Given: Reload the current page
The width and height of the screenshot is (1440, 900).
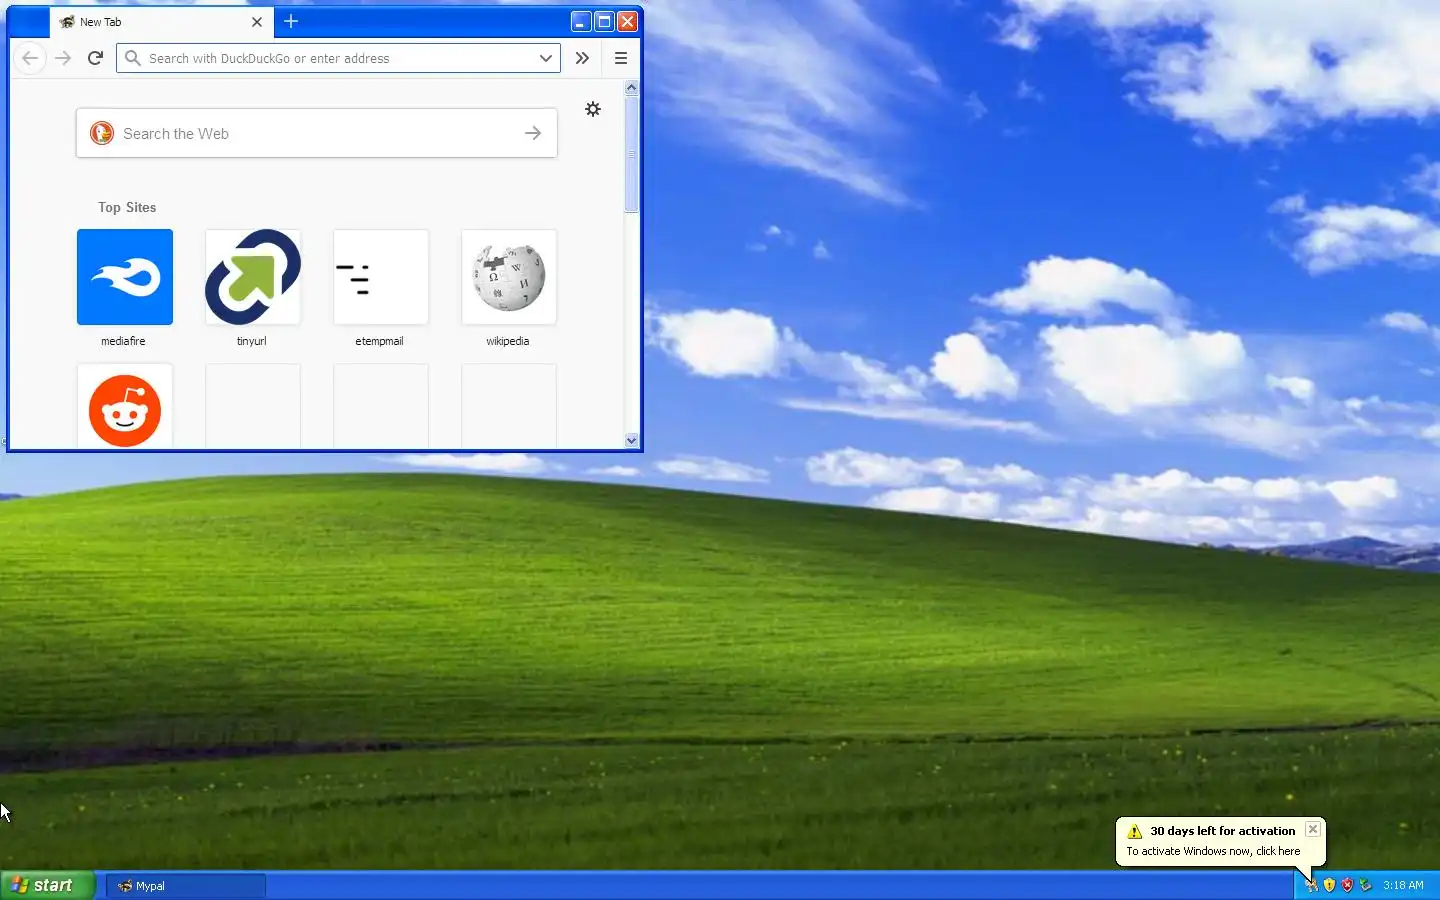Looking at the screenshot, I should point(95,58).
